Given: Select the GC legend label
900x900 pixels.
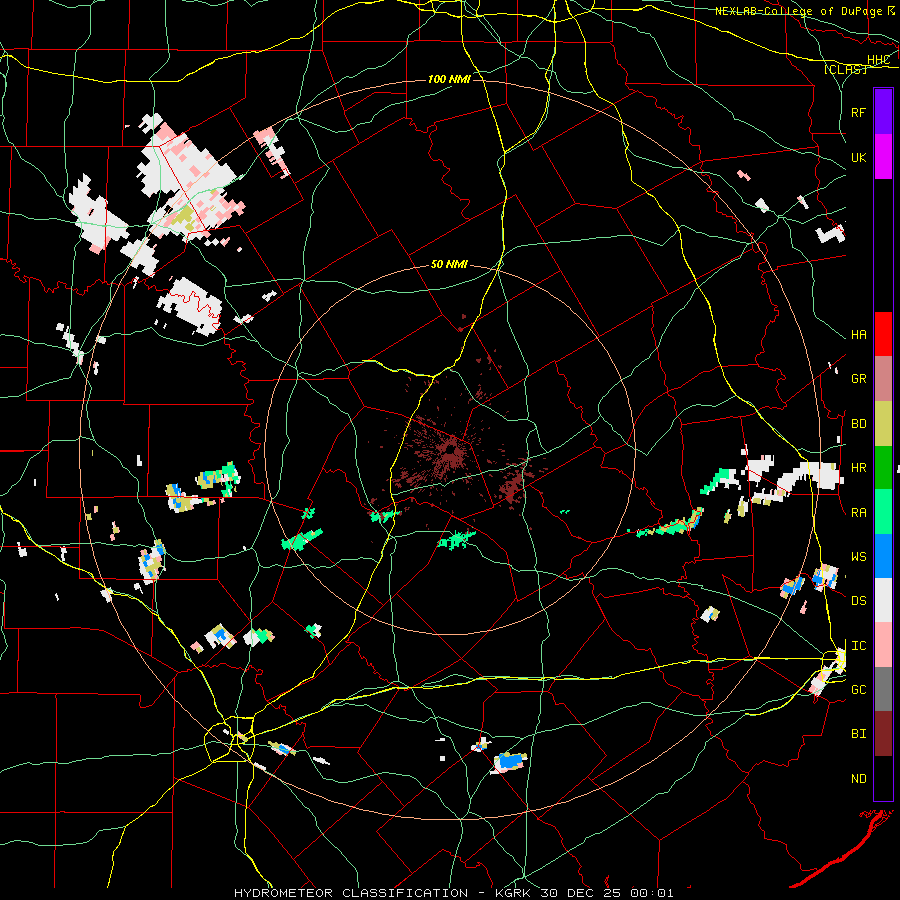Looking at the screenshot, I should coord(858,690).
